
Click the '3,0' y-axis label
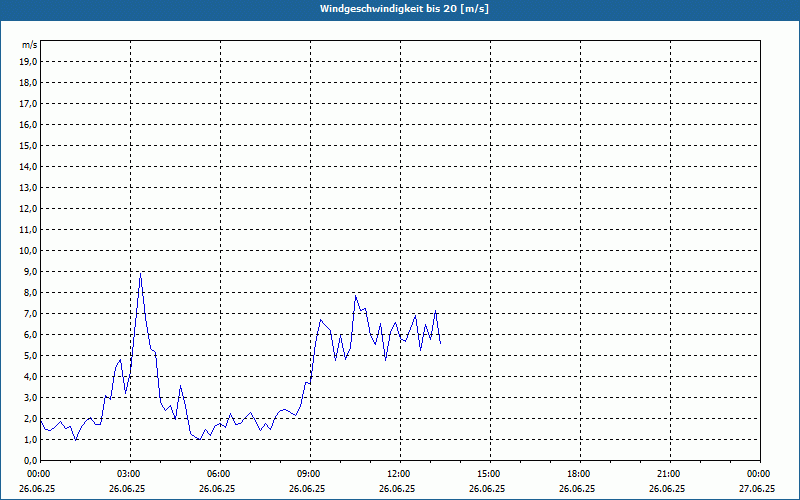31,397
